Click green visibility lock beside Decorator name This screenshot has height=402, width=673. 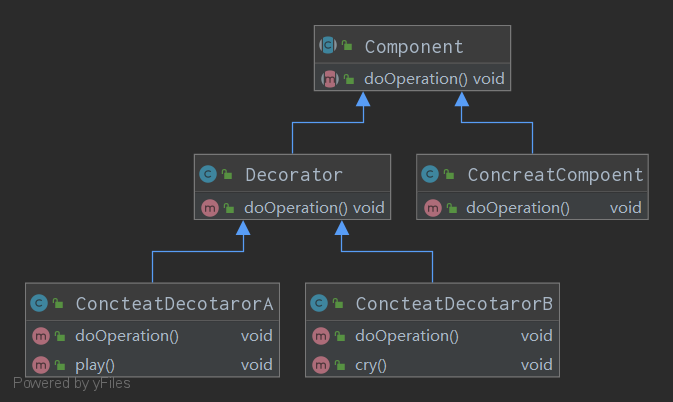point(228,175)
